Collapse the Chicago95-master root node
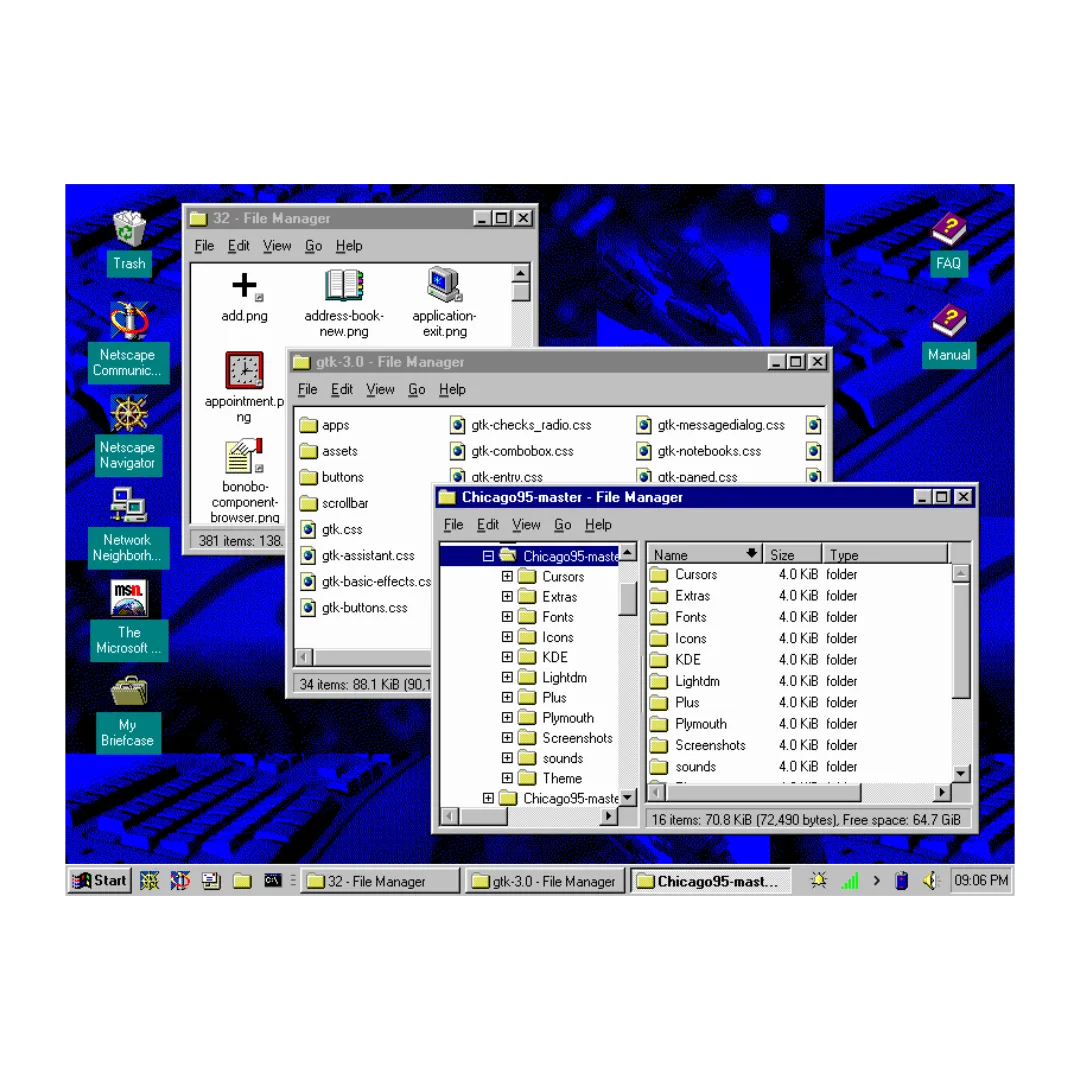The height and width of the screenshot is (1080, 1080). [488, 556]
